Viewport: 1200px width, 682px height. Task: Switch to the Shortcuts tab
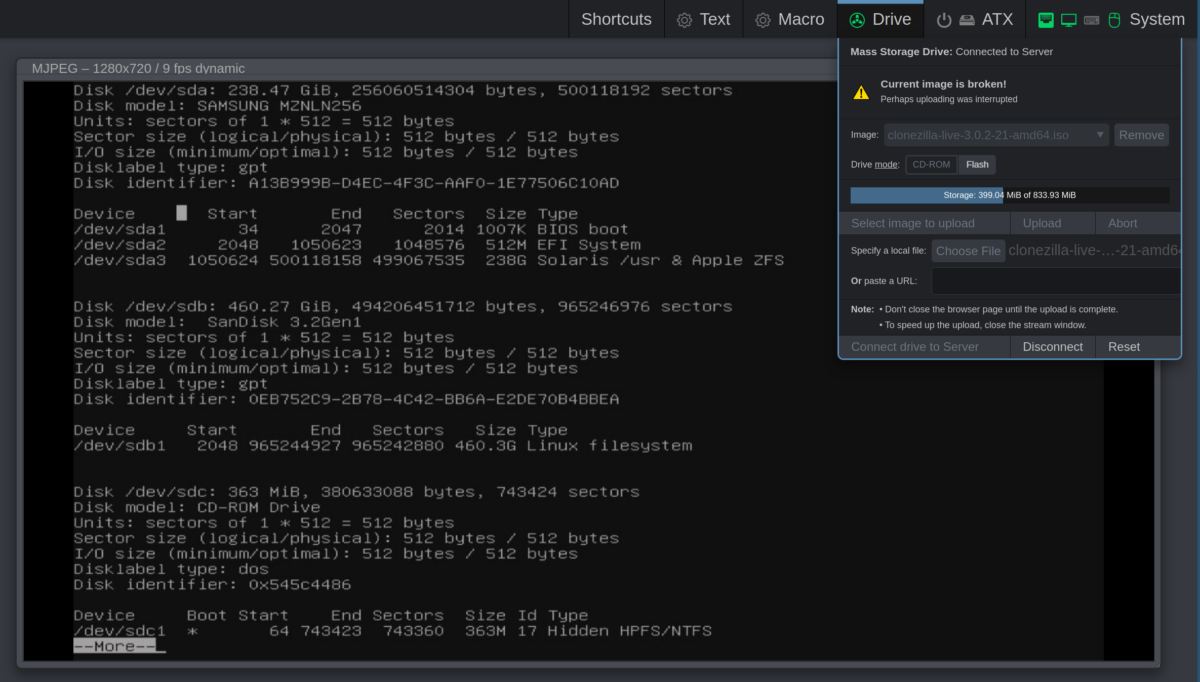tap(615, 19)
